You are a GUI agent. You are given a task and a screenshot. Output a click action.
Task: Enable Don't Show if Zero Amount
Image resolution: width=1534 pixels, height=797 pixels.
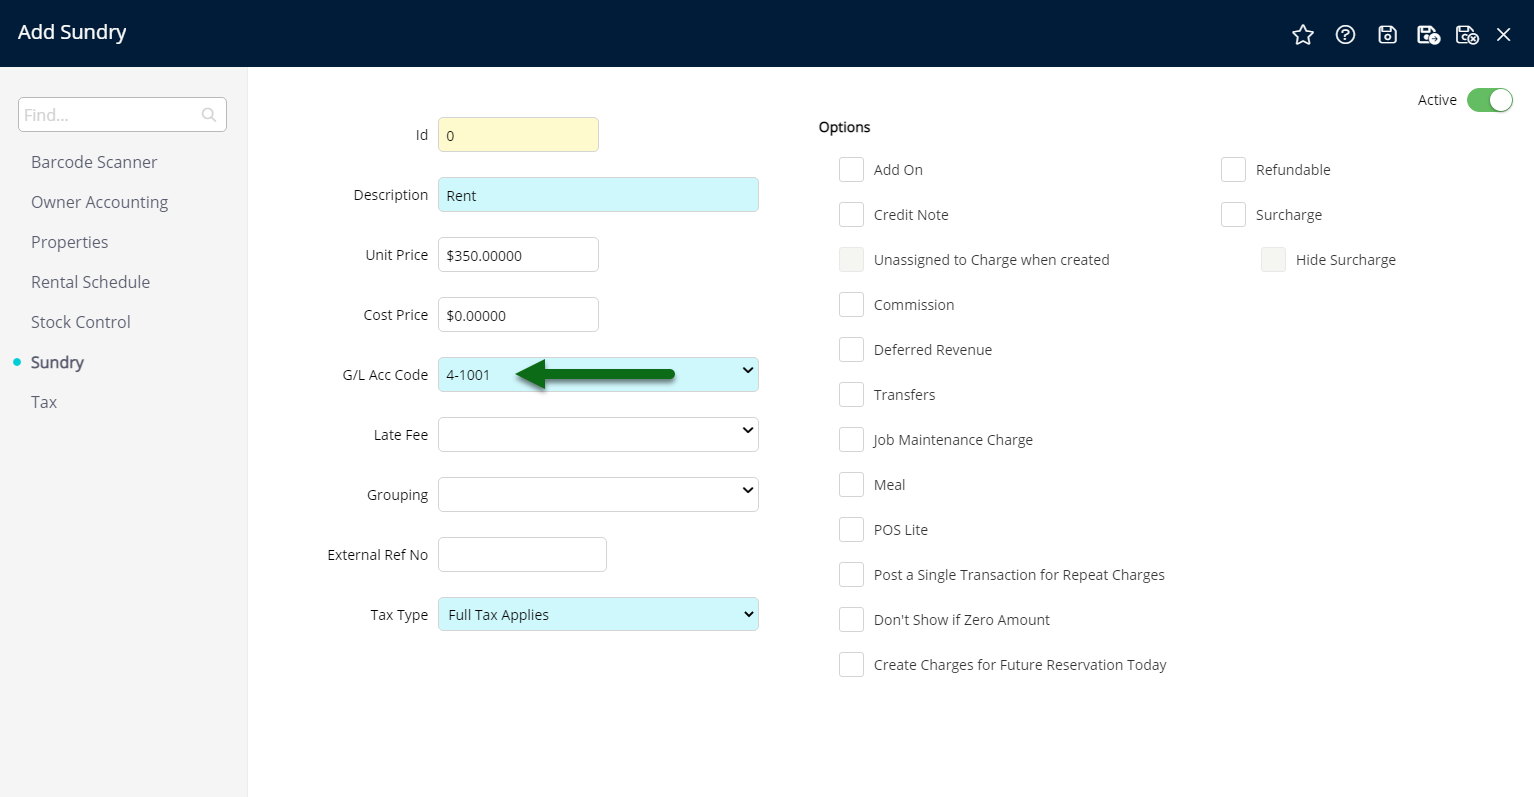click(x=851, y=619)
